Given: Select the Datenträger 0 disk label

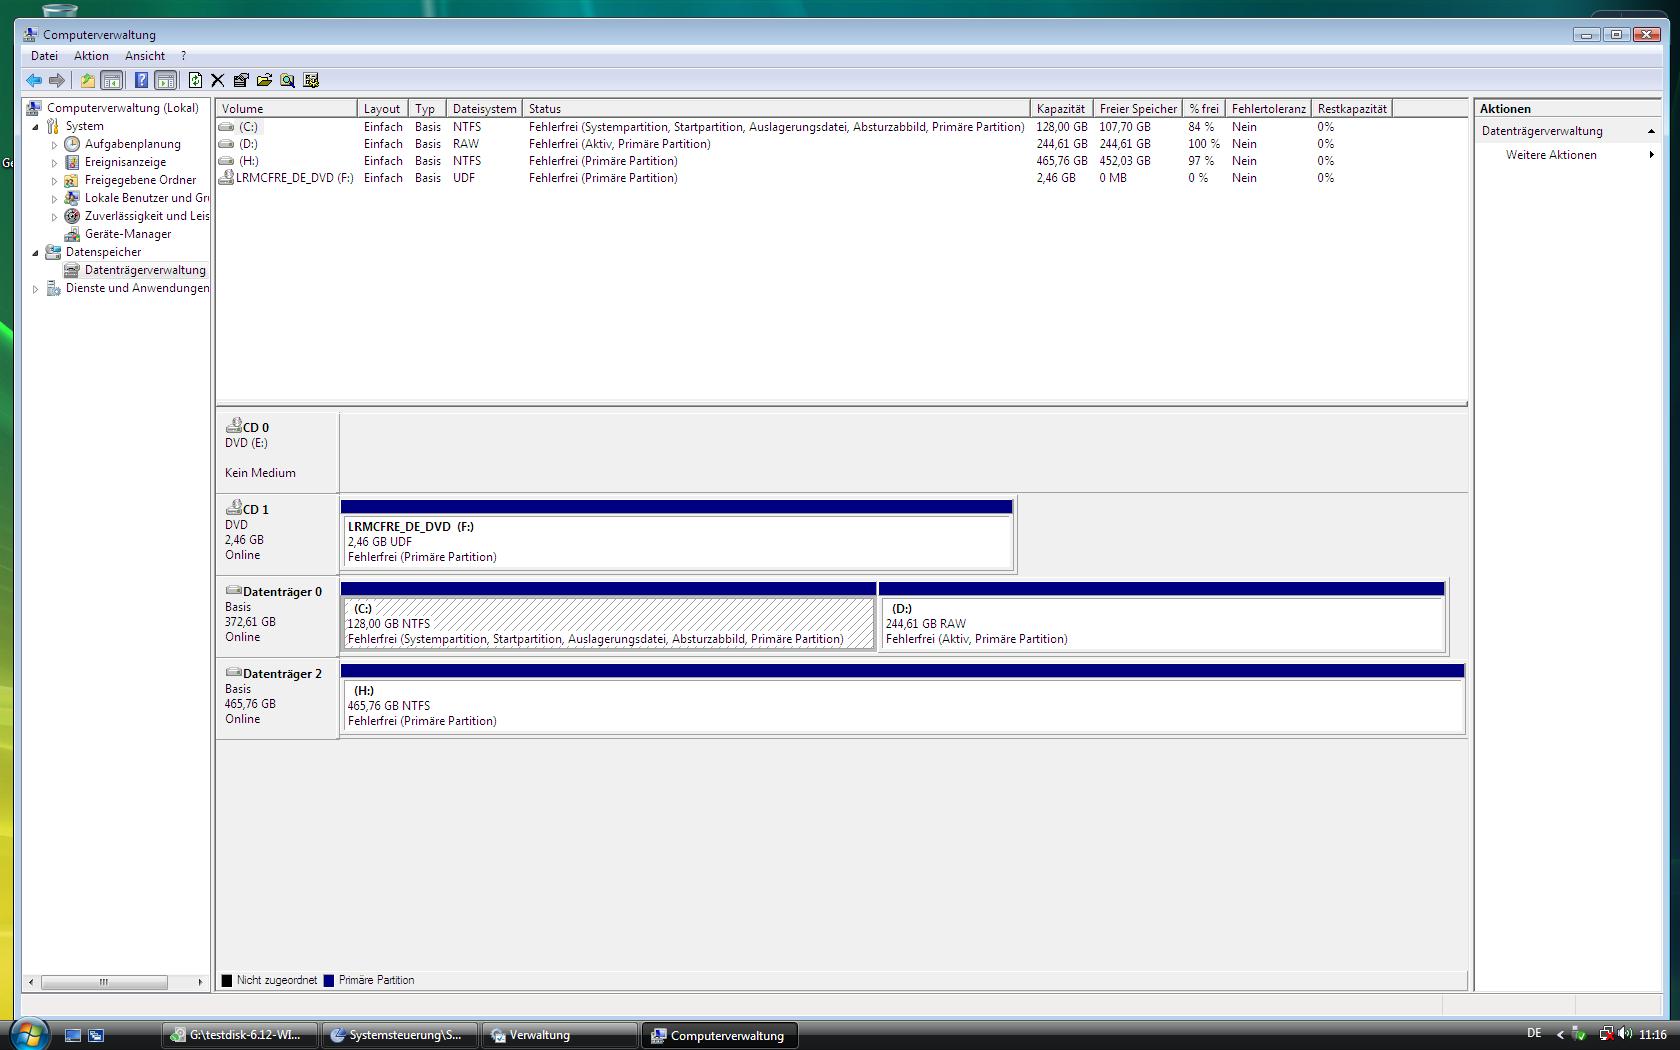Looking at the screenshot, I should point(277,616).
